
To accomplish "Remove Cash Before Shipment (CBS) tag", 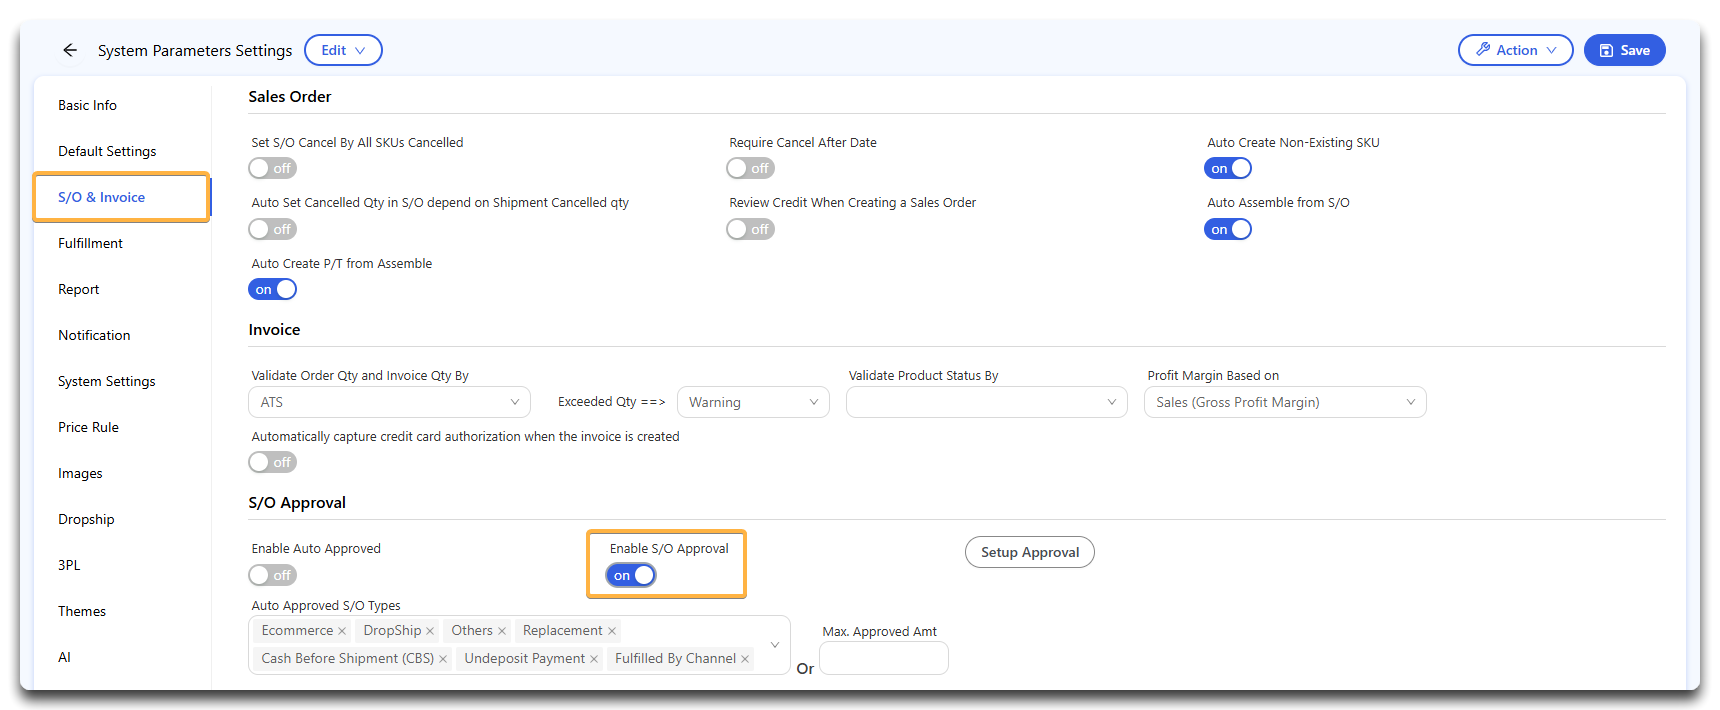I will pyautogui.click(x=443, y=659).
